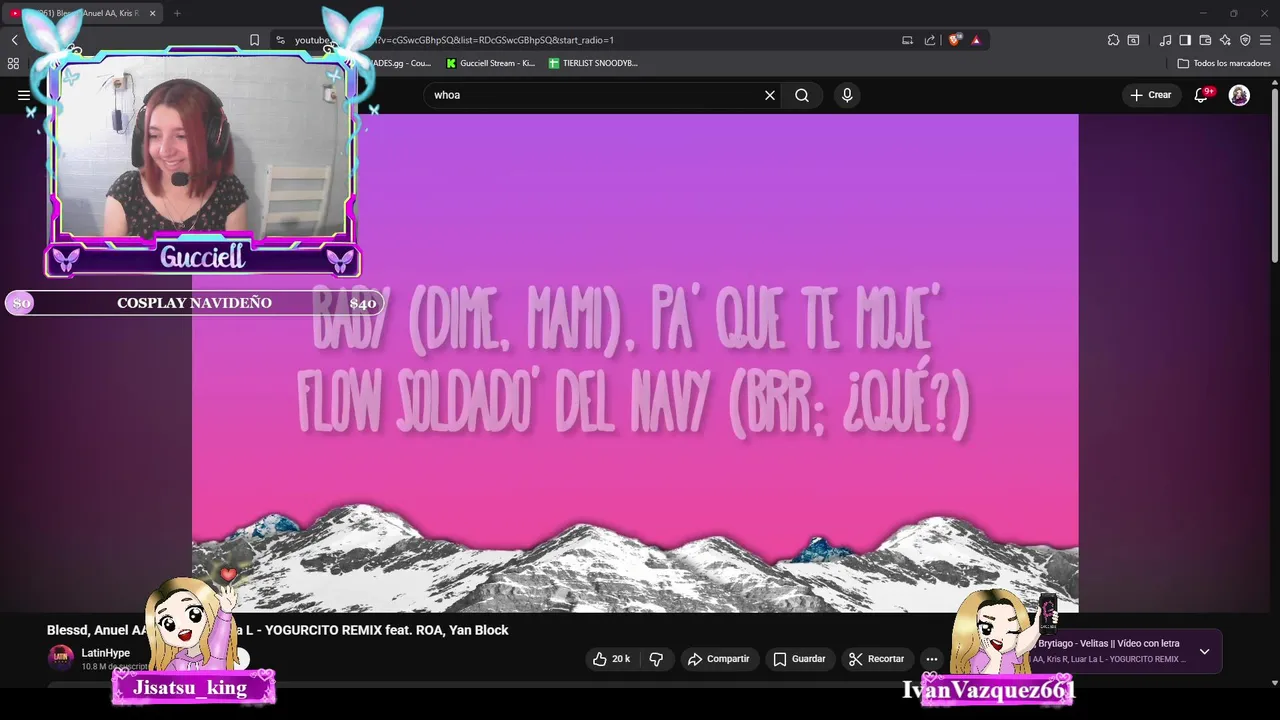Open the media control music note icon

click(x=1165, y=40)
